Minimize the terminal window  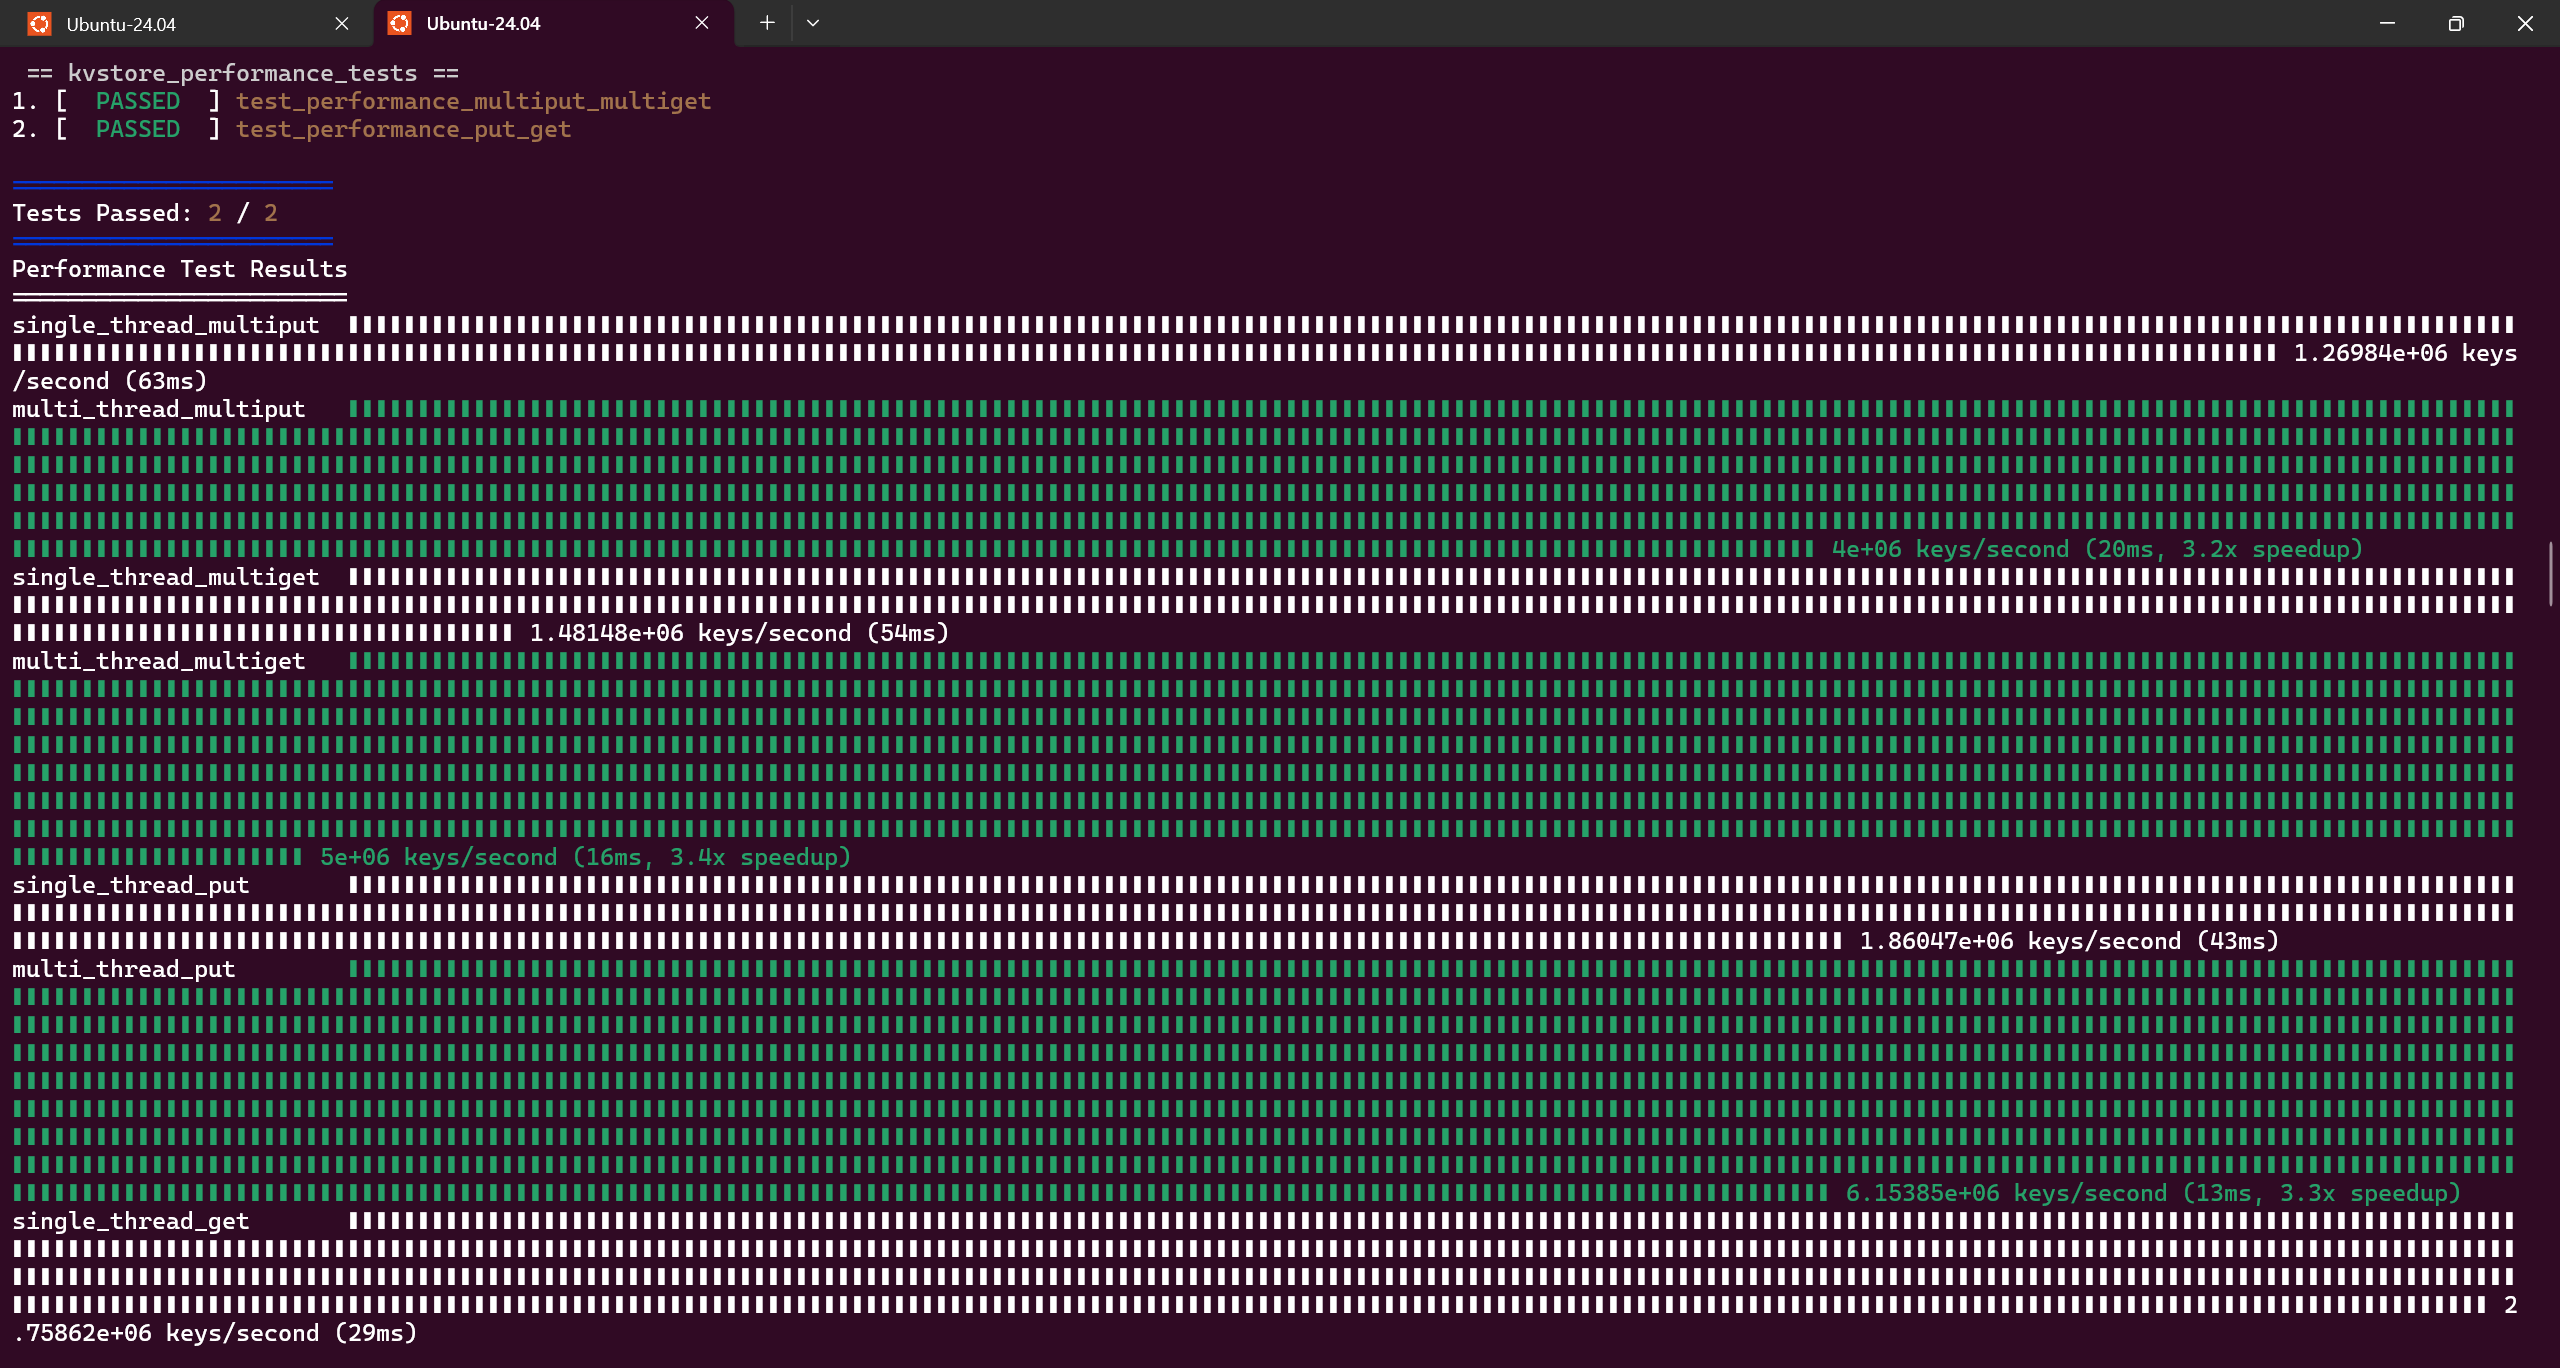tap(2387, 23)
